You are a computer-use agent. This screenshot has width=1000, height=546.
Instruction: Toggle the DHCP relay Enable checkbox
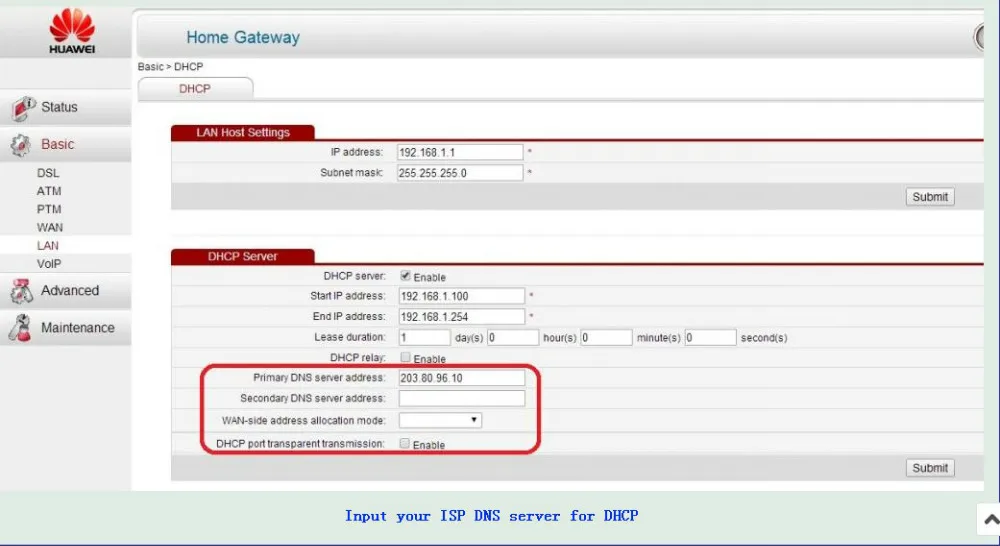point(405,357)
